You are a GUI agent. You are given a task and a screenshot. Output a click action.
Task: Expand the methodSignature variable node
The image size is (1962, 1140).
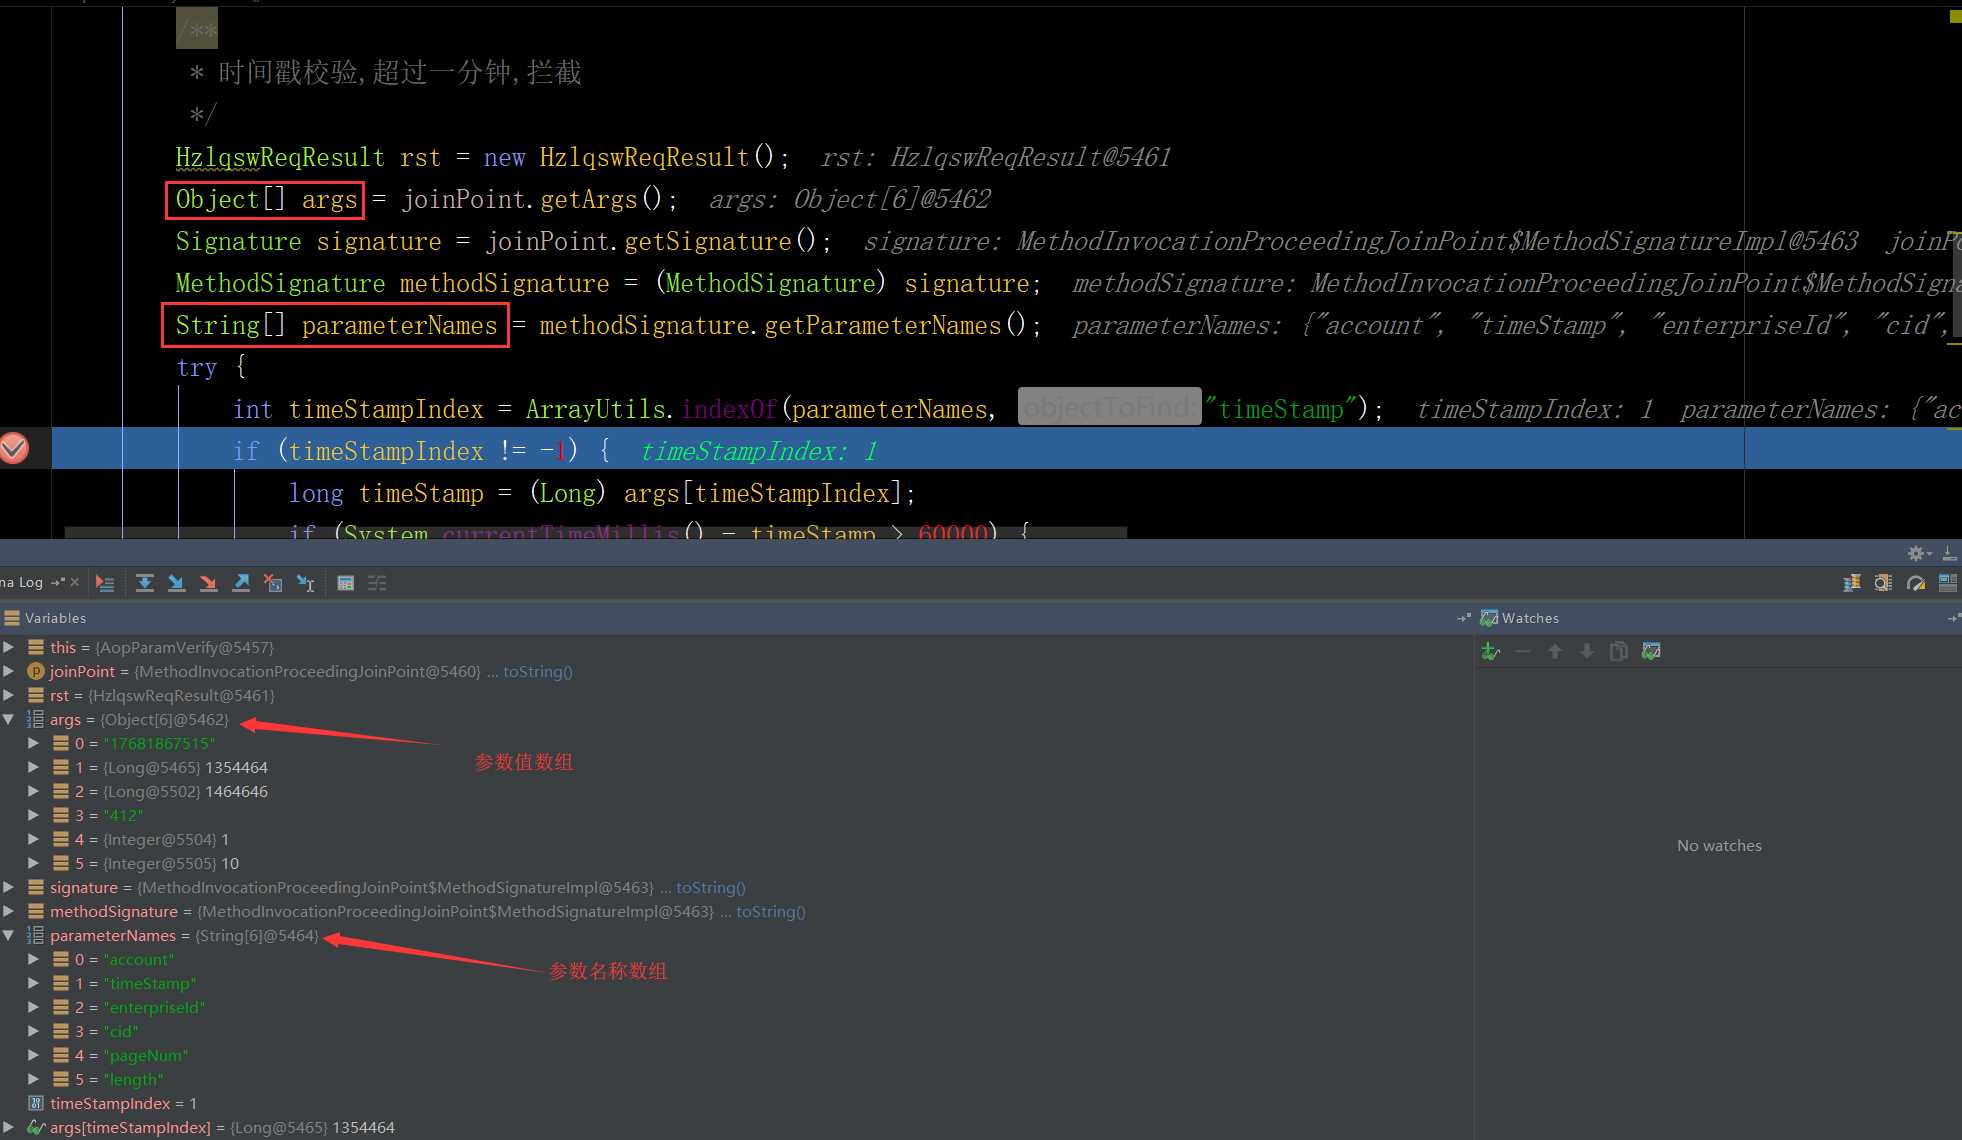coord(9,911)
